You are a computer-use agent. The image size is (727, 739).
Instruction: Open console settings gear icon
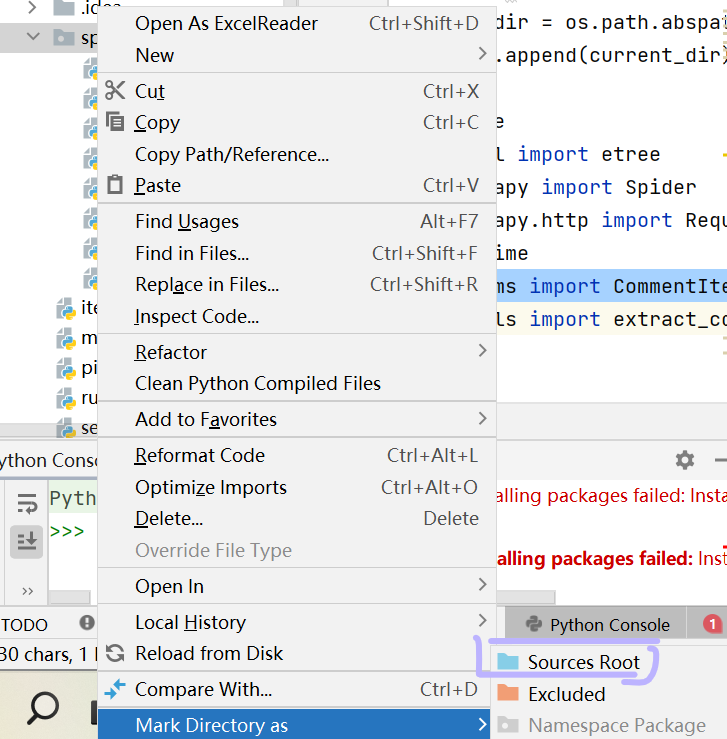(685, 460)
